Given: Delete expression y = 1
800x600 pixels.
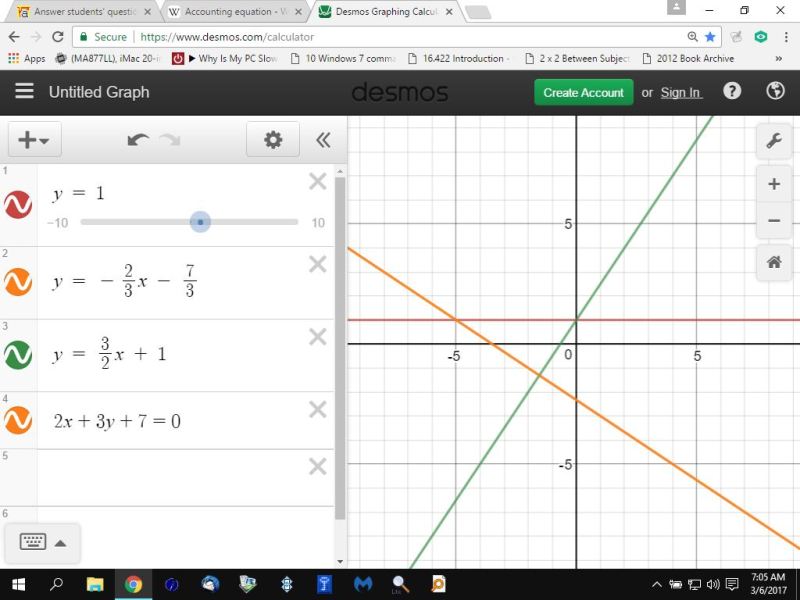Looking at the screenshot, I should coord(318,181).
